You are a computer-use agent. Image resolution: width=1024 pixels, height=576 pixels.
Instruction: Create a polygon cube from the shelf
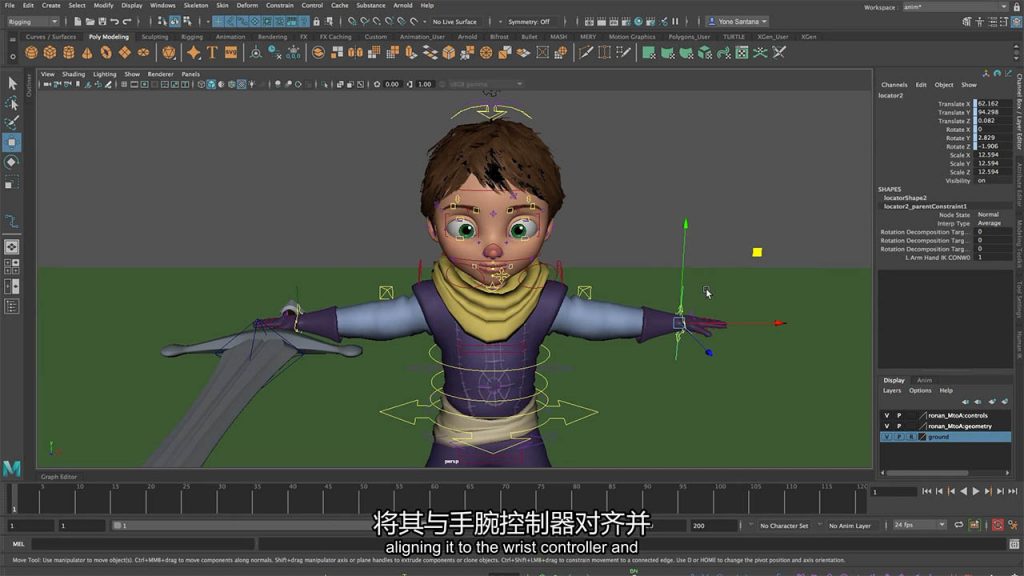tap(50, 53)
